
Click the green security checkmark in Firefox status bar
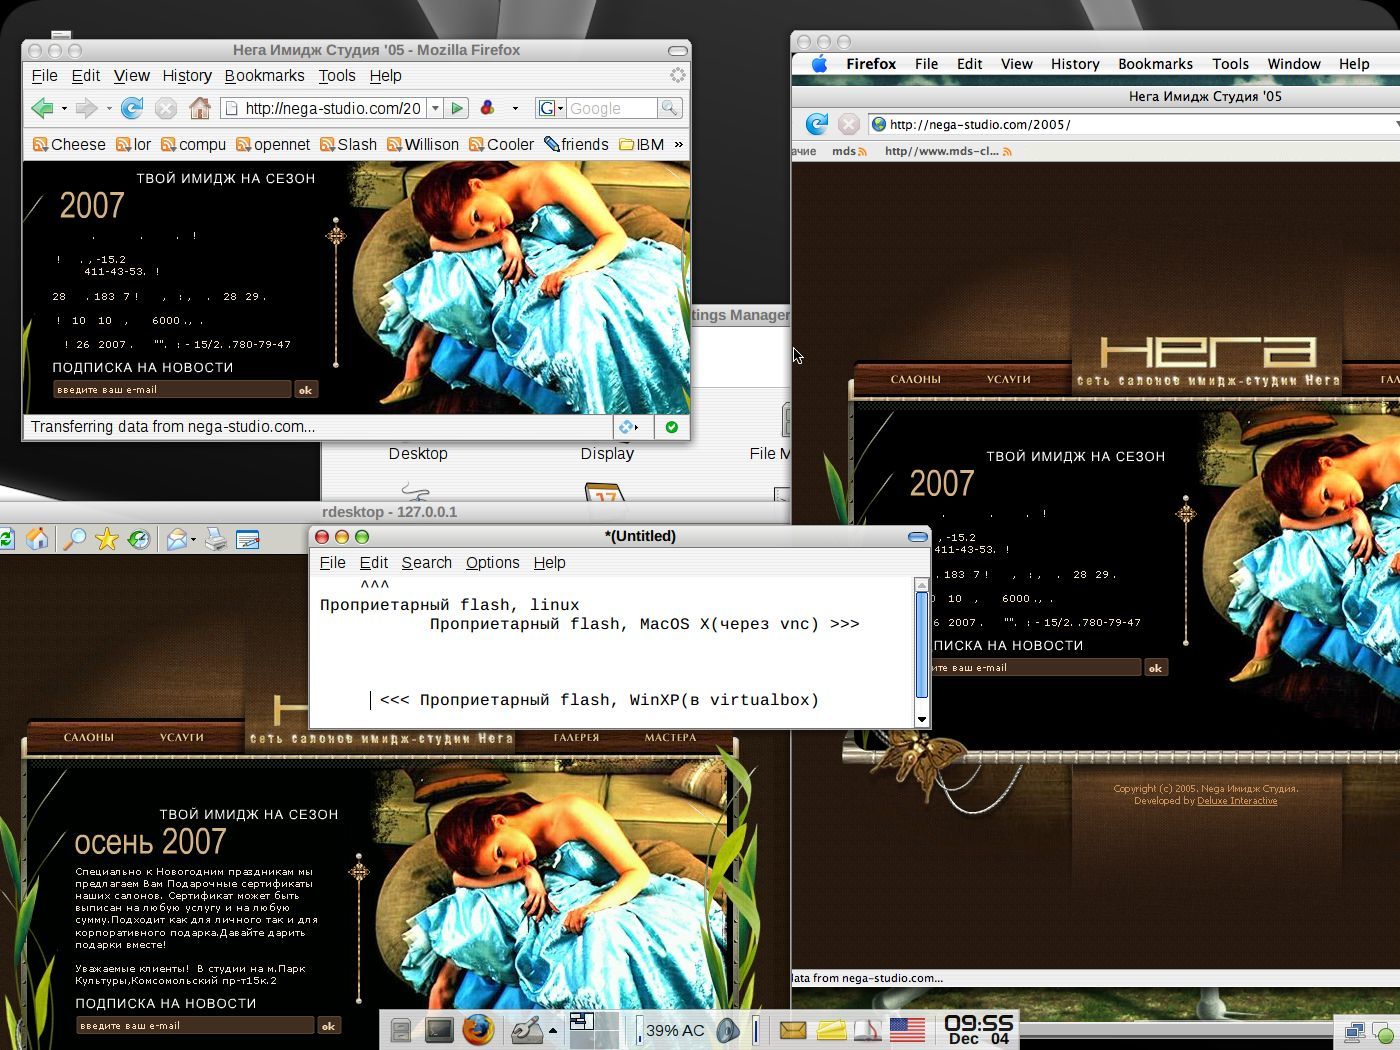[x=671, y=427]
